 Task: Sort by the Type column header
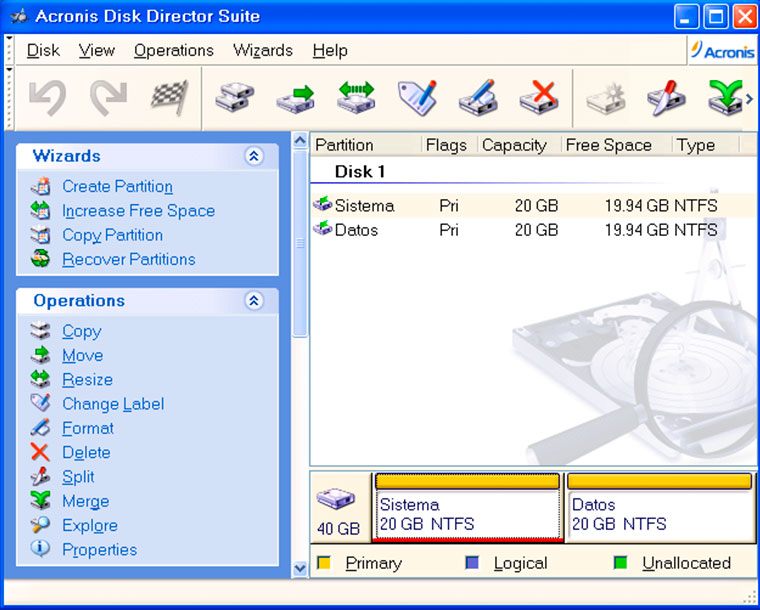pos(706,145)
